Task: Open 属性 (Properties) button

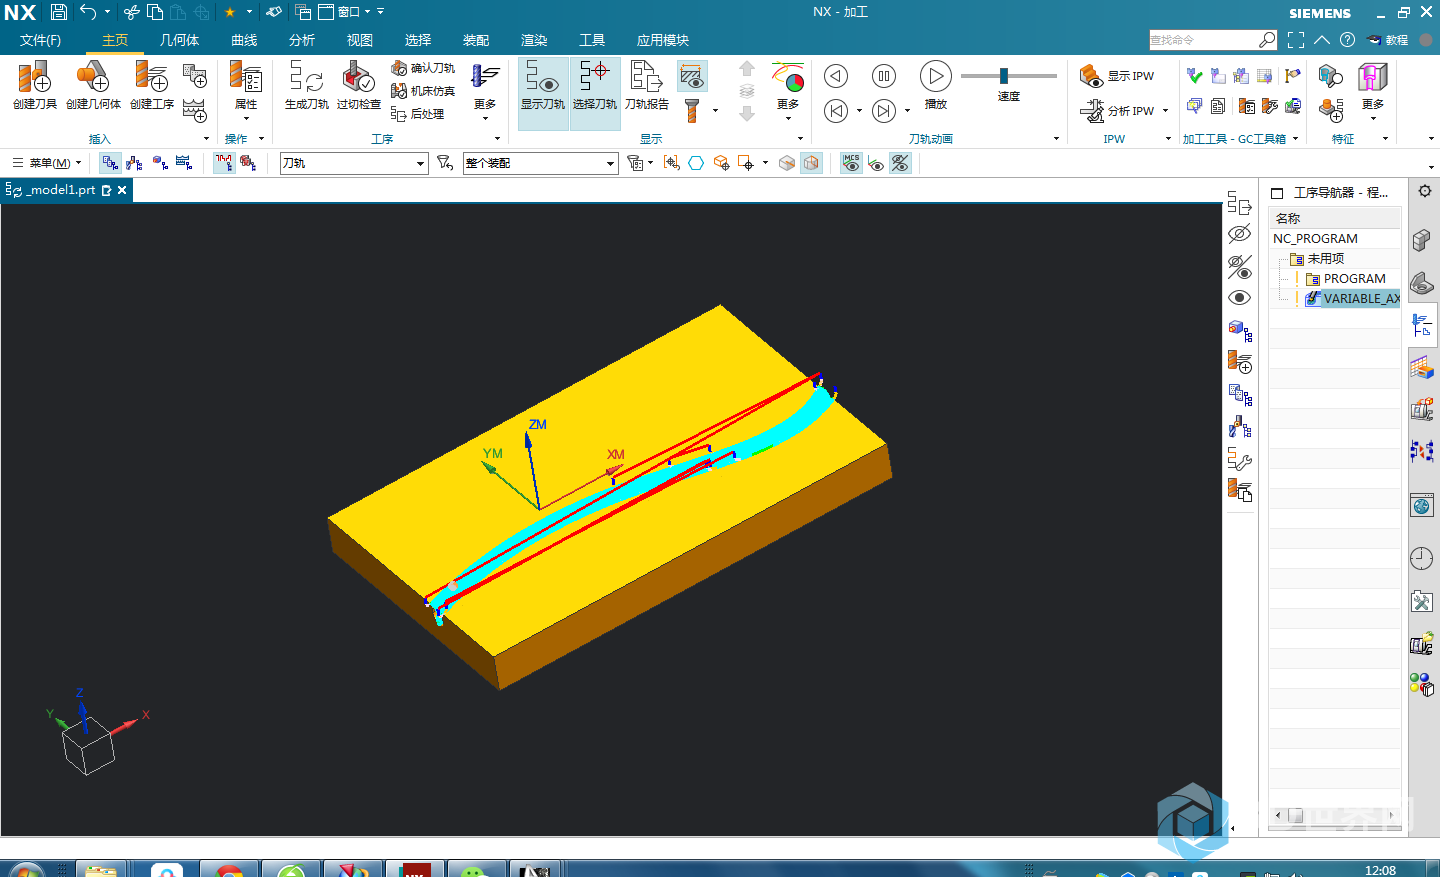Action: point(246,90)
